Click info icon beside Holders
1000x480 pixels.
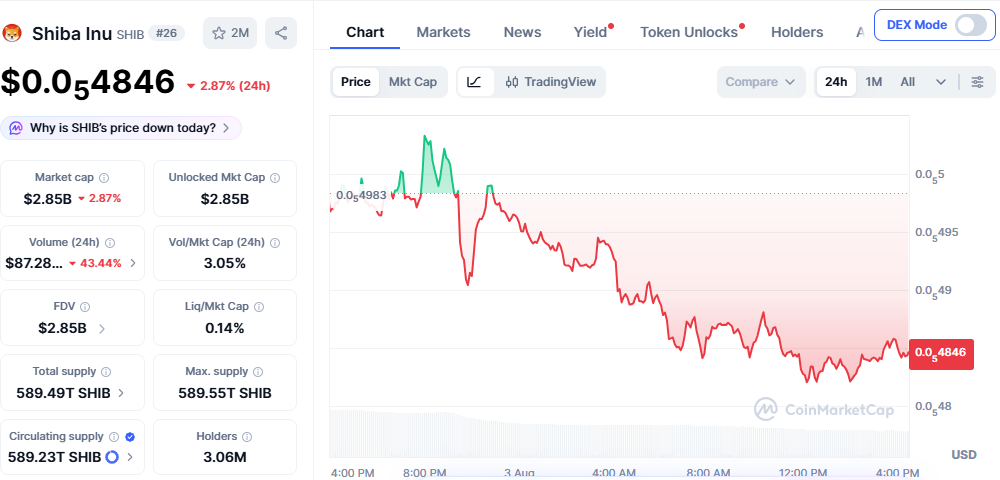tap(247, 437)
